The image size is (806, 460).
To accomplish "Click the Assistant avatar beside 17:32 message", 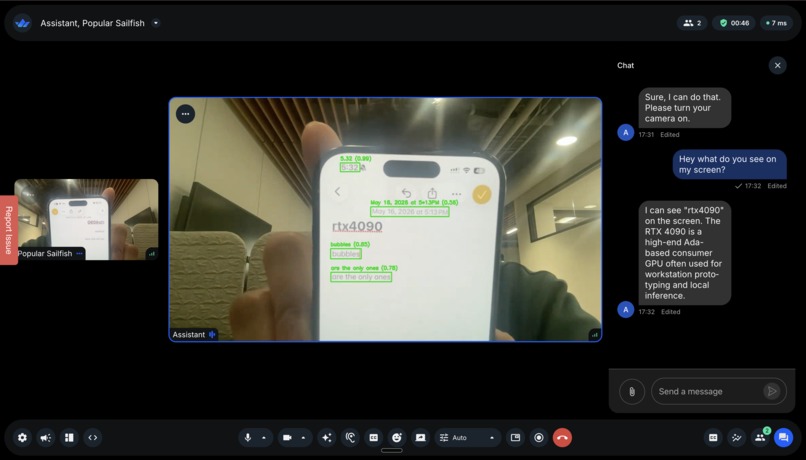I will pos(626,309).
